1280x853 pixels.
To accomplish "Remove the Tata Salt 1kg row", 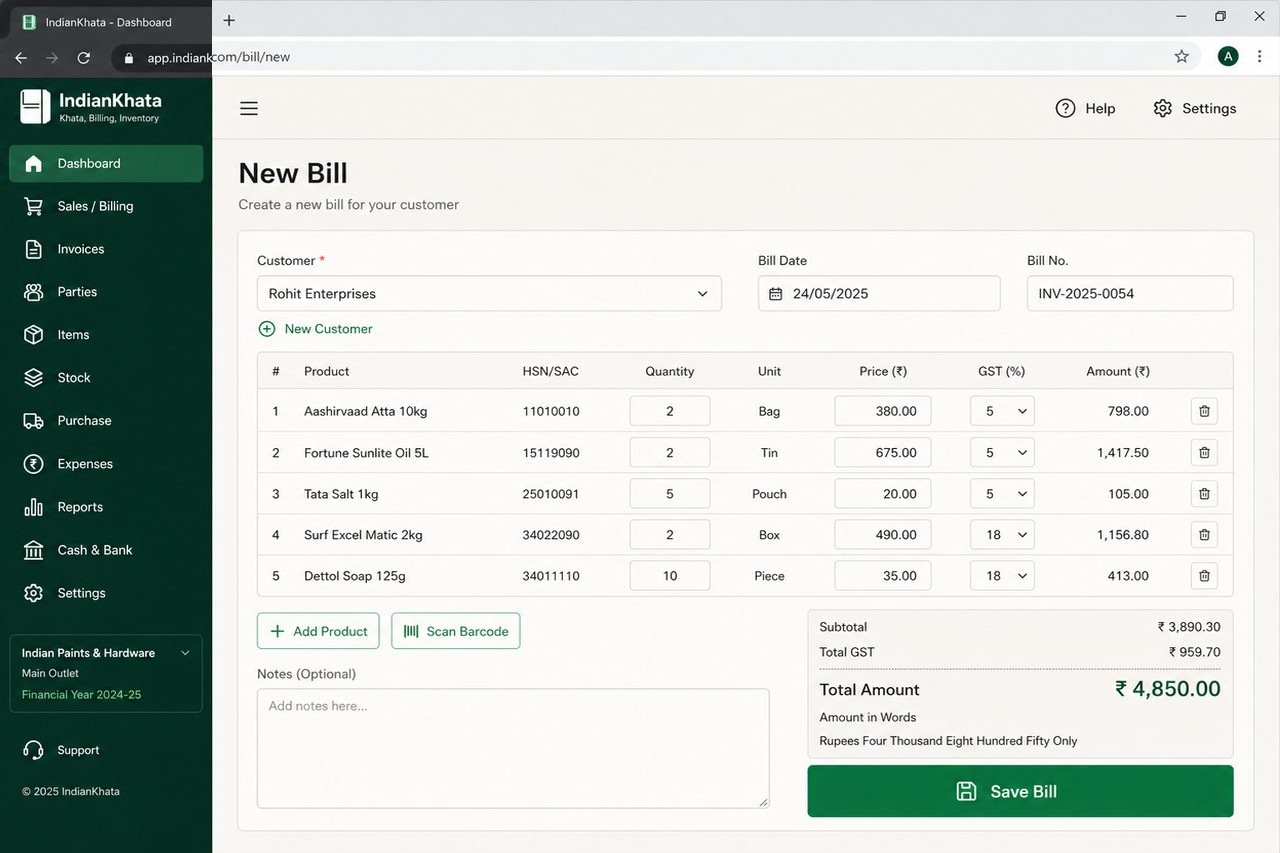I will 1204,494.
